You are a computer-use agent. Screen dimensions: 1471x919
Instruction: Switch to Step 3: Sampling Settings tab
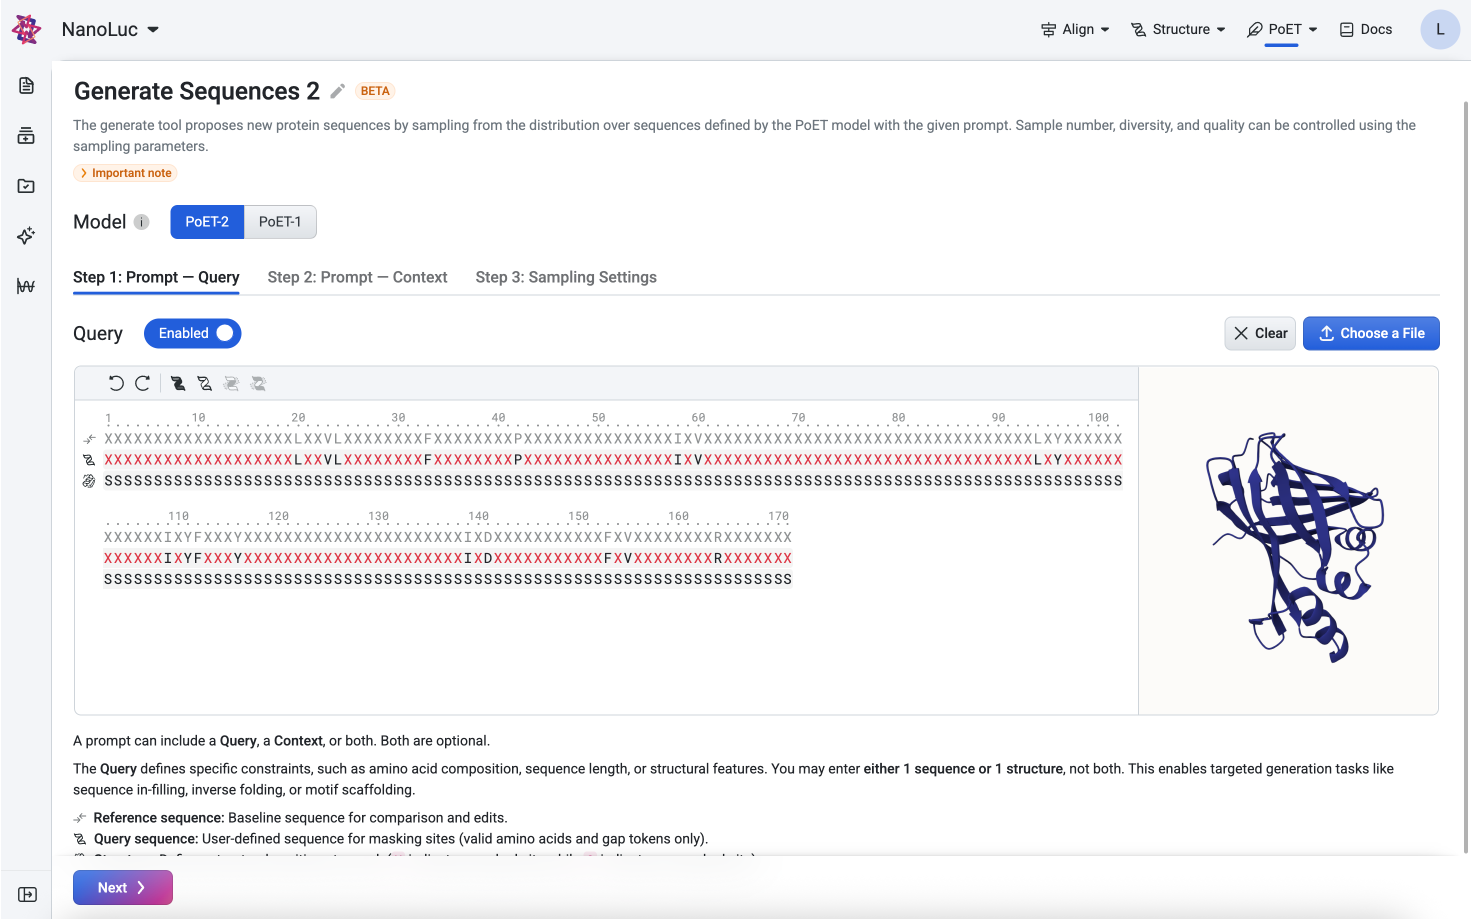[566, 277]
